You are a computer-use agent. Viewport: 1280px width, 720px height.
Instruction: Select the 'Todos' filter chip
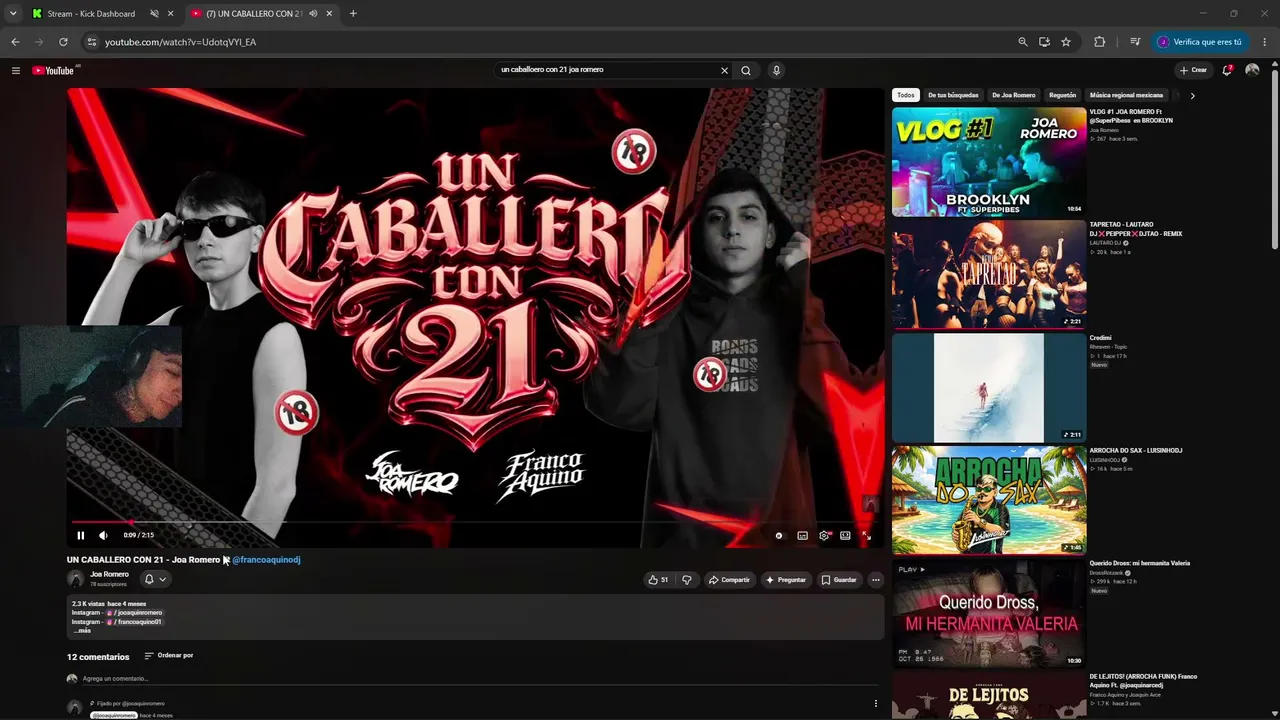tap(906, 95)
